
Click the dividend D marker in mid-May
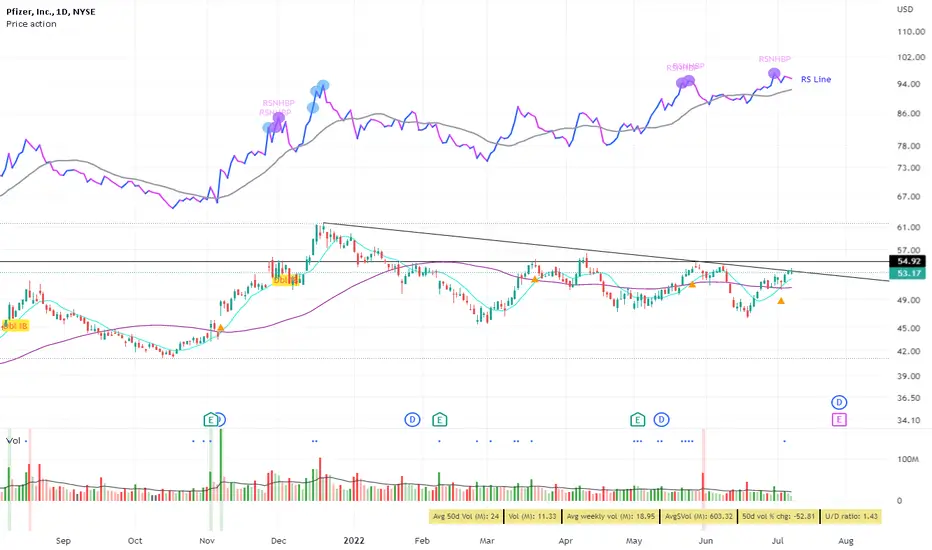(x=662, y=420)
